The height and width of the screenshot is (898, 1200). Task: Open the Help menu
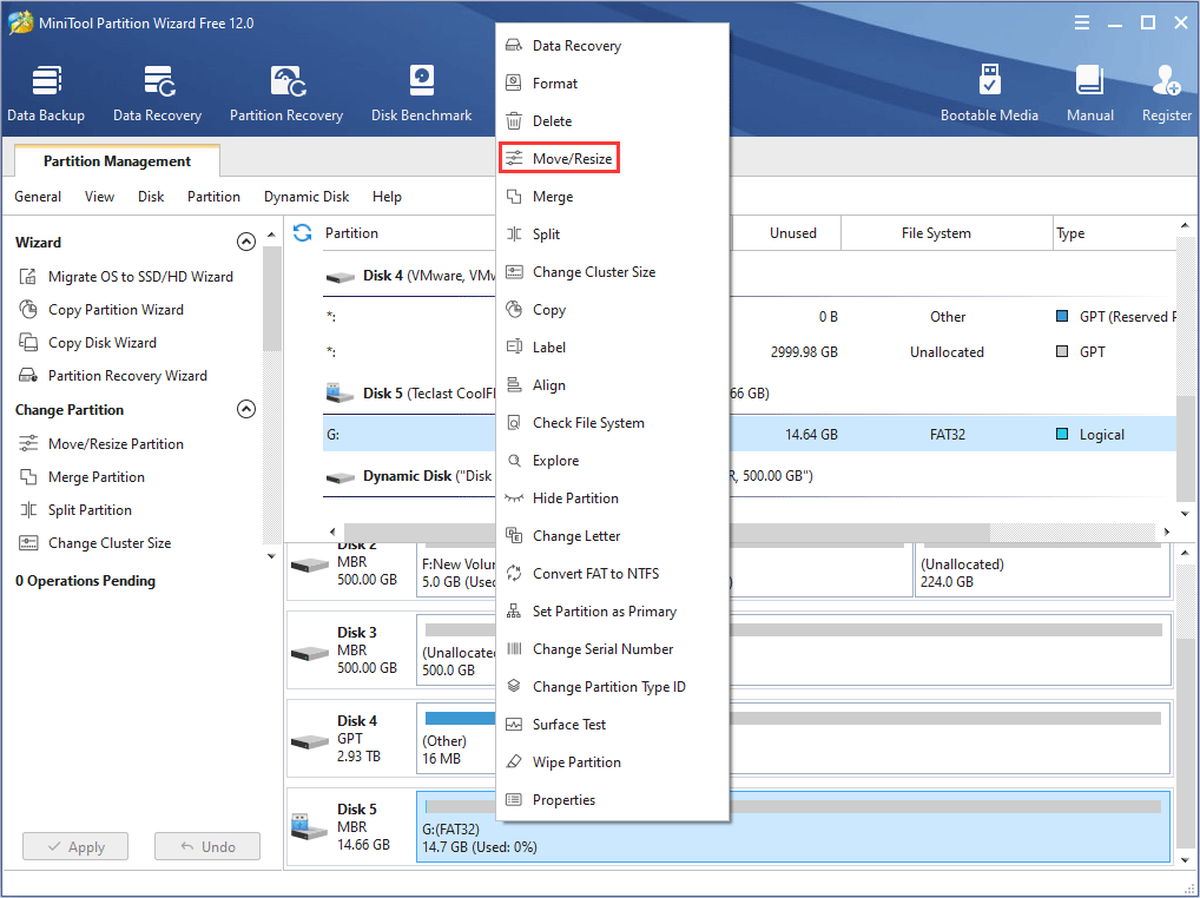point(387,197)
